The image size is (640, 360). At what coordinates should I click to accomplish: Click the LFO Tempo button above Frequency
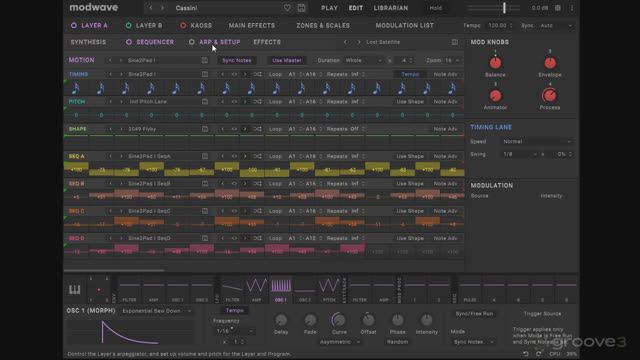[234, 310]
